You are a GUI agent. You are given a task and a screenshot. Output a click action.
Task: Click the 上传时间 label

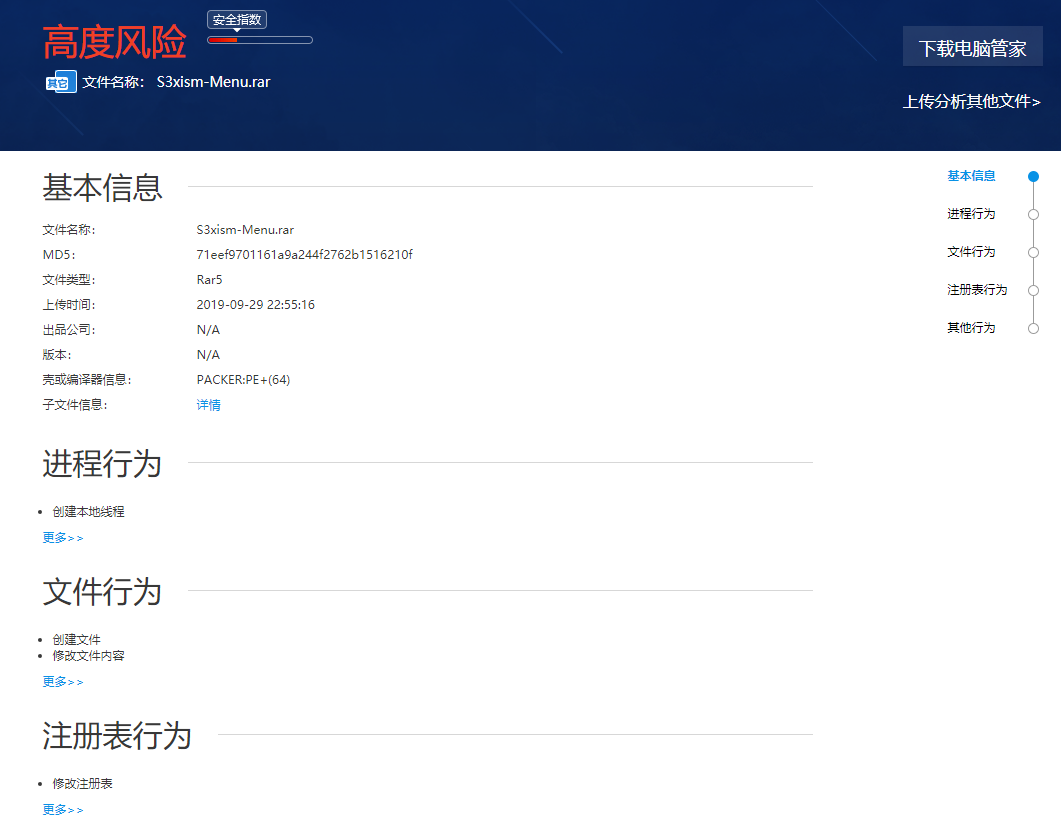[68, 305]
